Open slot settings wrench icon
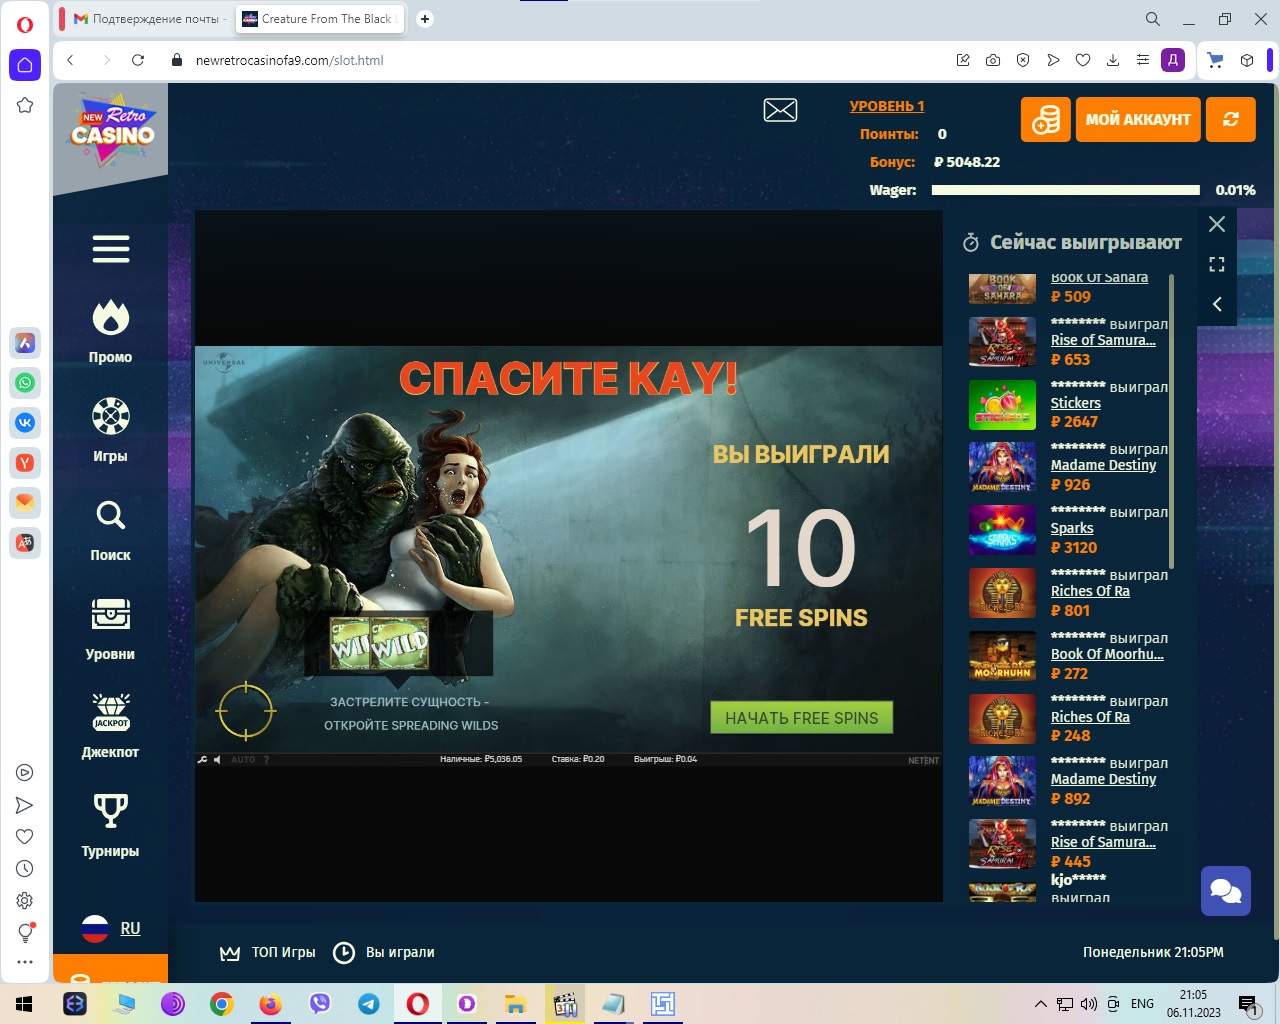Screen dimensions: 1280x1024 pyautogui.click(x=203, y=760)
